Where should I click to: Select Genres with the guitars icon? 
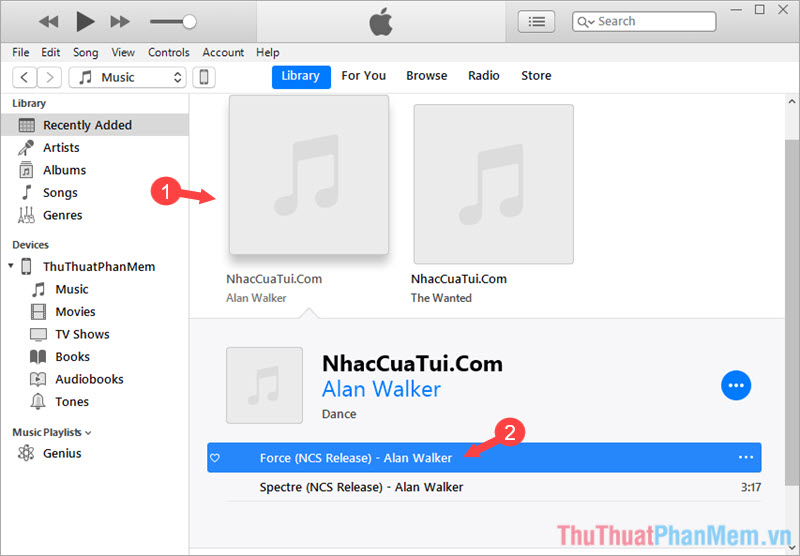95,215
